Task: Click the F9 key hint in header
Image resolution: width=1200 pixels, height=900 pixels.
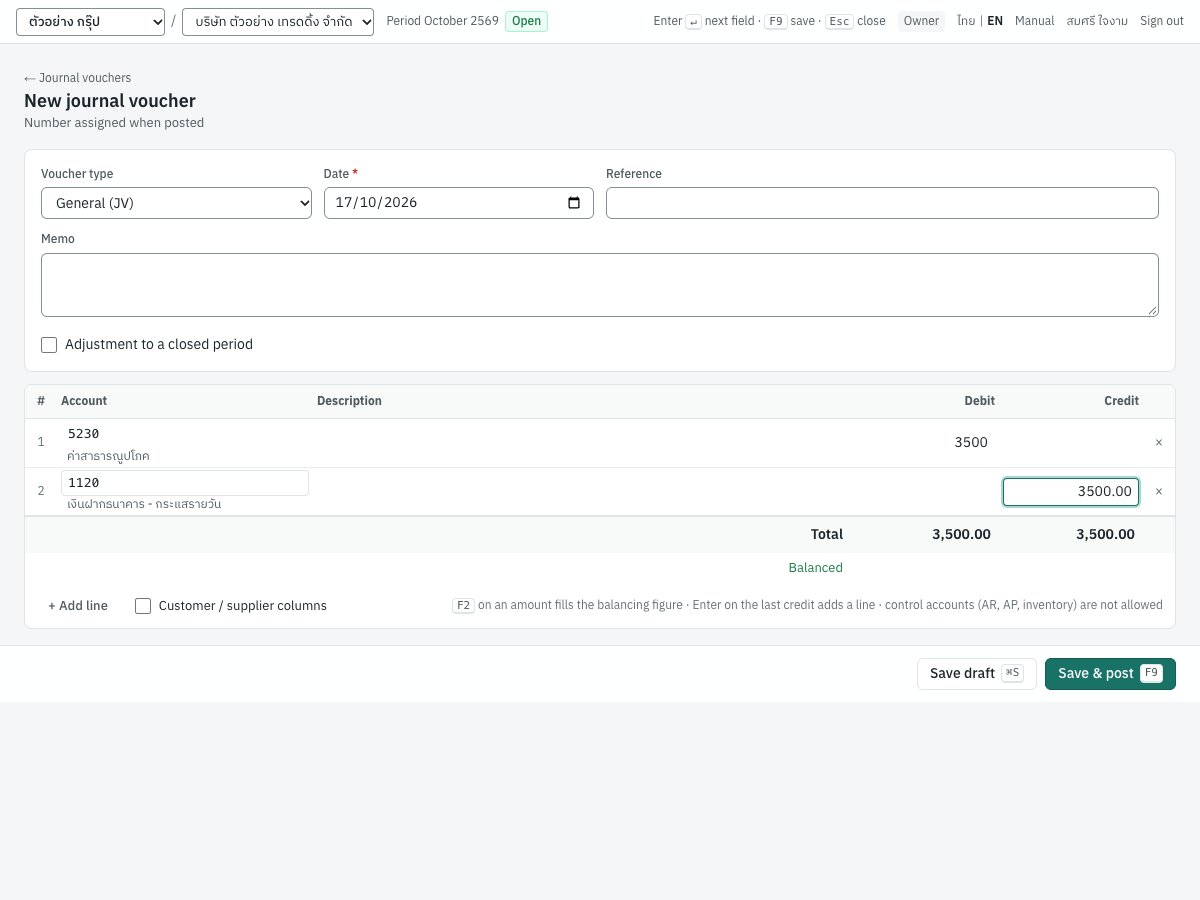Action: [776, 21]
